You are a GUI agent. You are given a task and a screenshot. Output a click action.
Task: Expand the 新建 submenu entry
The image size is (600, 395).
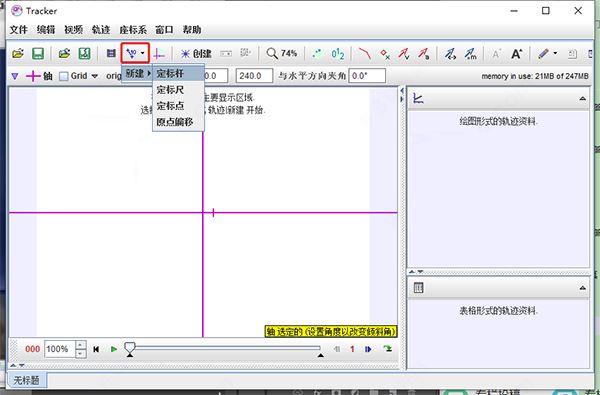click(x=137, y=73)
